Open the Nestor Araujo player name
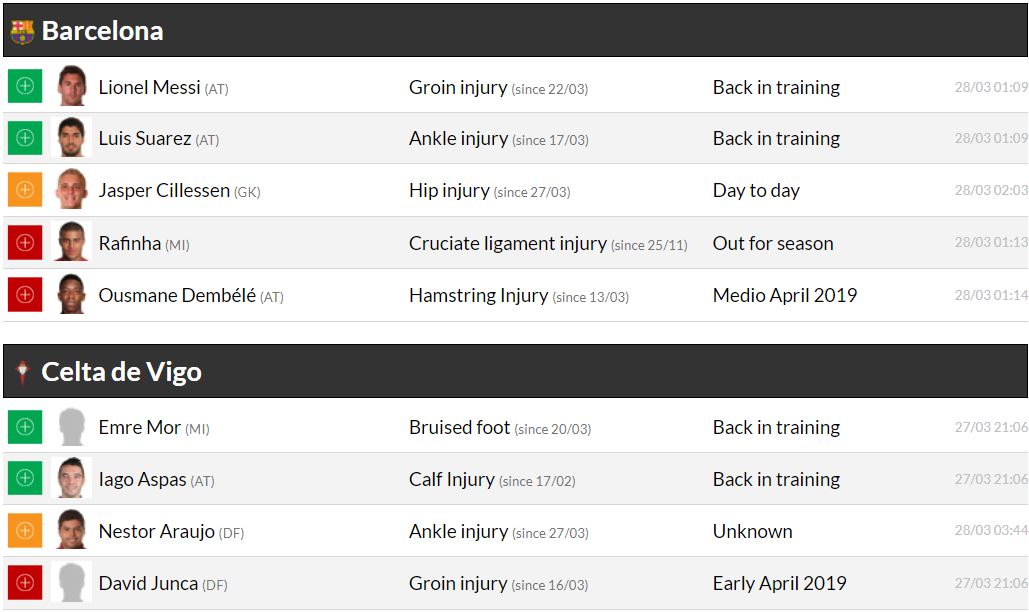The height and width of the screenshot is (612, 1029). click(x=156, y=531)
